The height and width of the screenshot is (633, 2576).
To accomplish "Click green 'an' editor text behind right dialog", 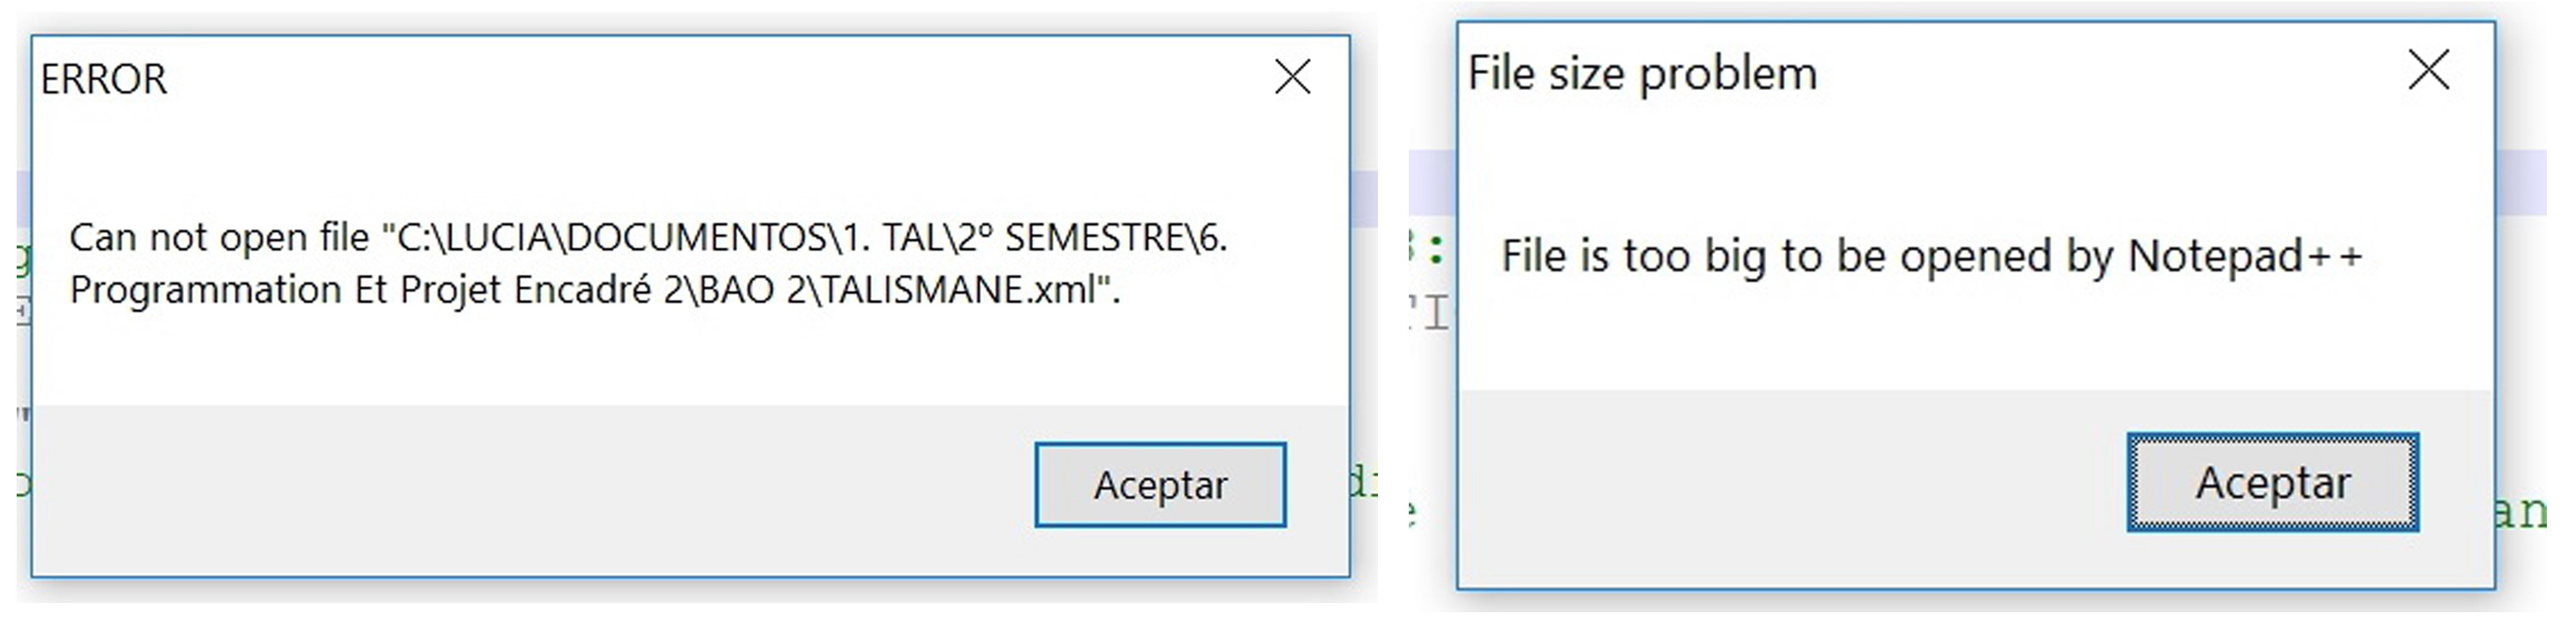I will click(2520, 512).
